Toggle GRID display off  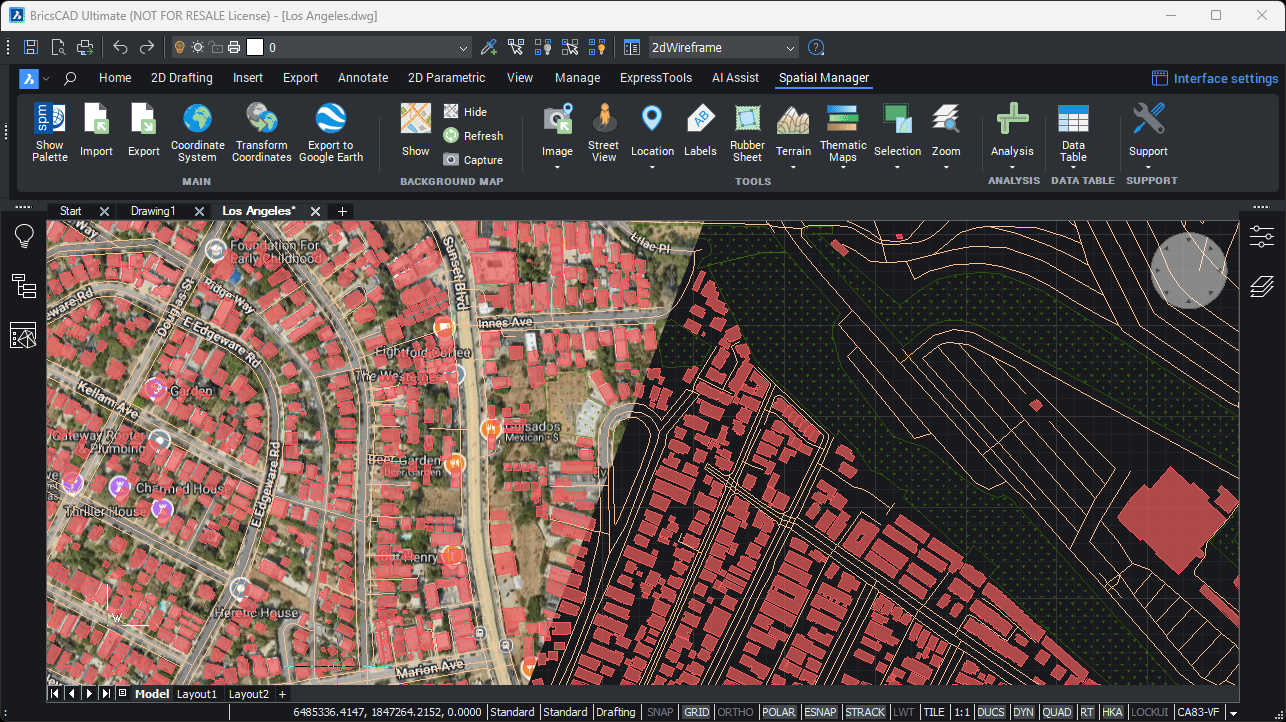coord(696,712)
